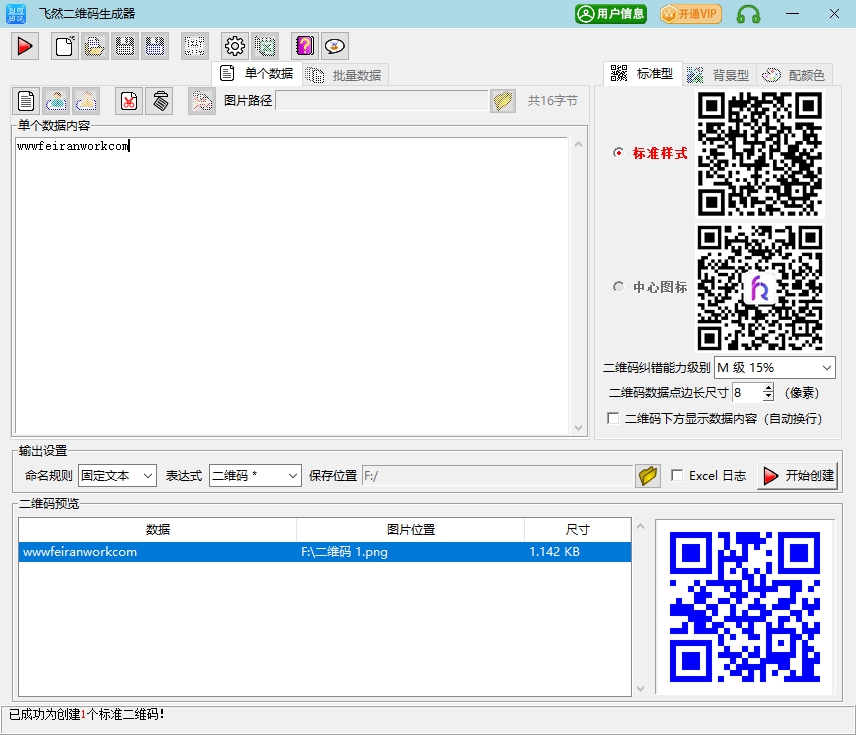Click the F:\二维码 1.png path cell

(x=344, y=552)
